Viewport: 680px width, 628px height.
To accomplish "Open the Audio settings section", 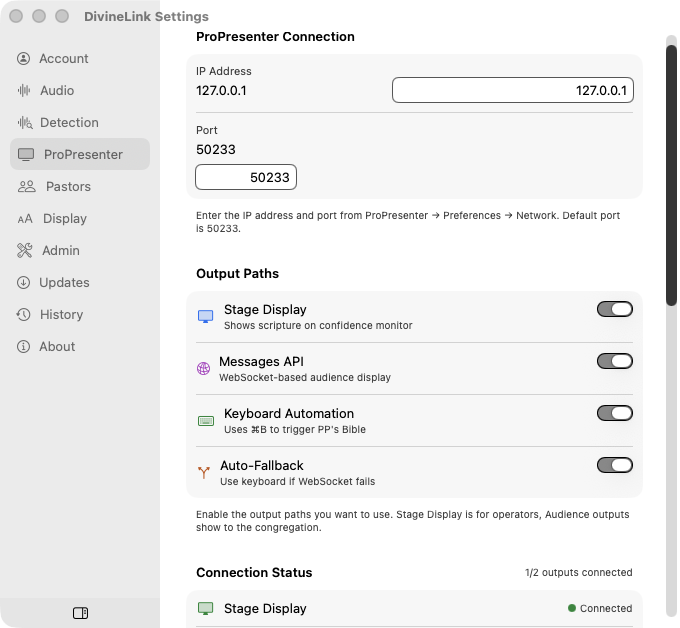I will point(80,90).
